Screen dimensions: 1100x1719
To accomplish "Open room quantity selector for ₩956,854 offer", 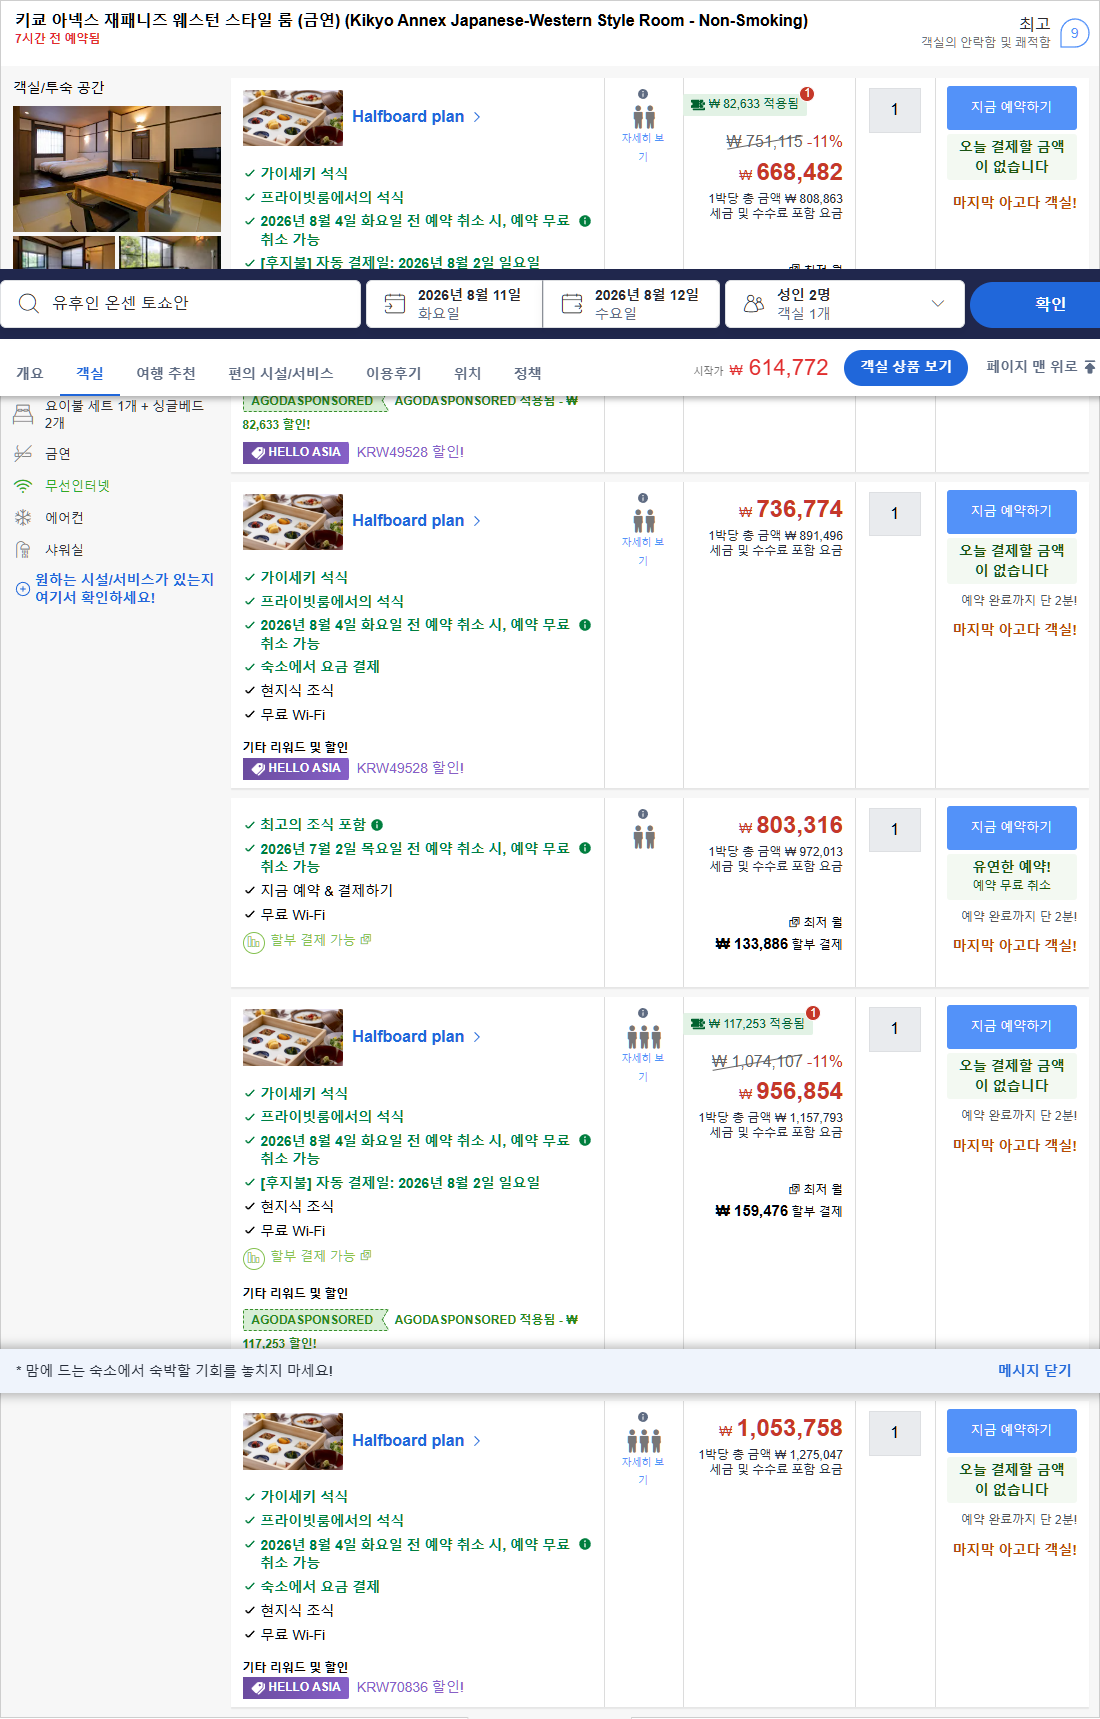I will pos(895,1029).
